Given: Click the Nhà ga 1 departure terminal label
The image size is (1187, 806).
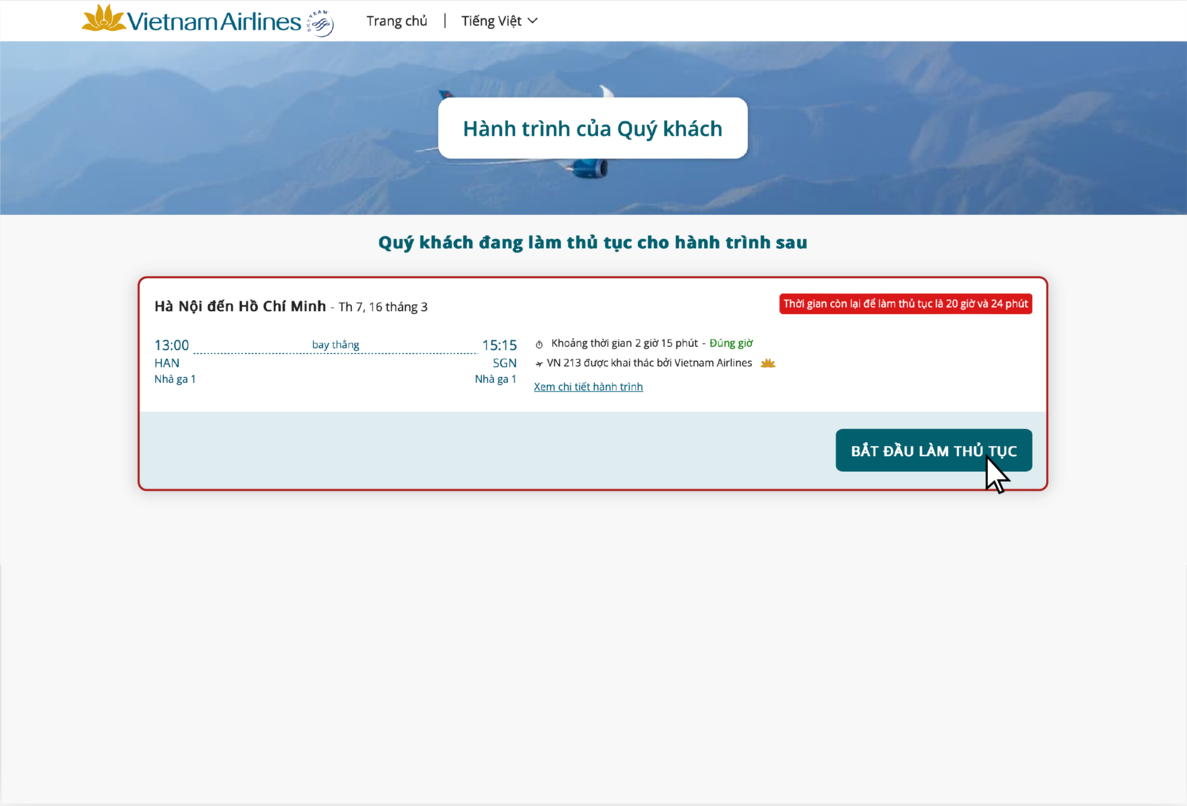Looking at the screenshot, I should (175, 378).
